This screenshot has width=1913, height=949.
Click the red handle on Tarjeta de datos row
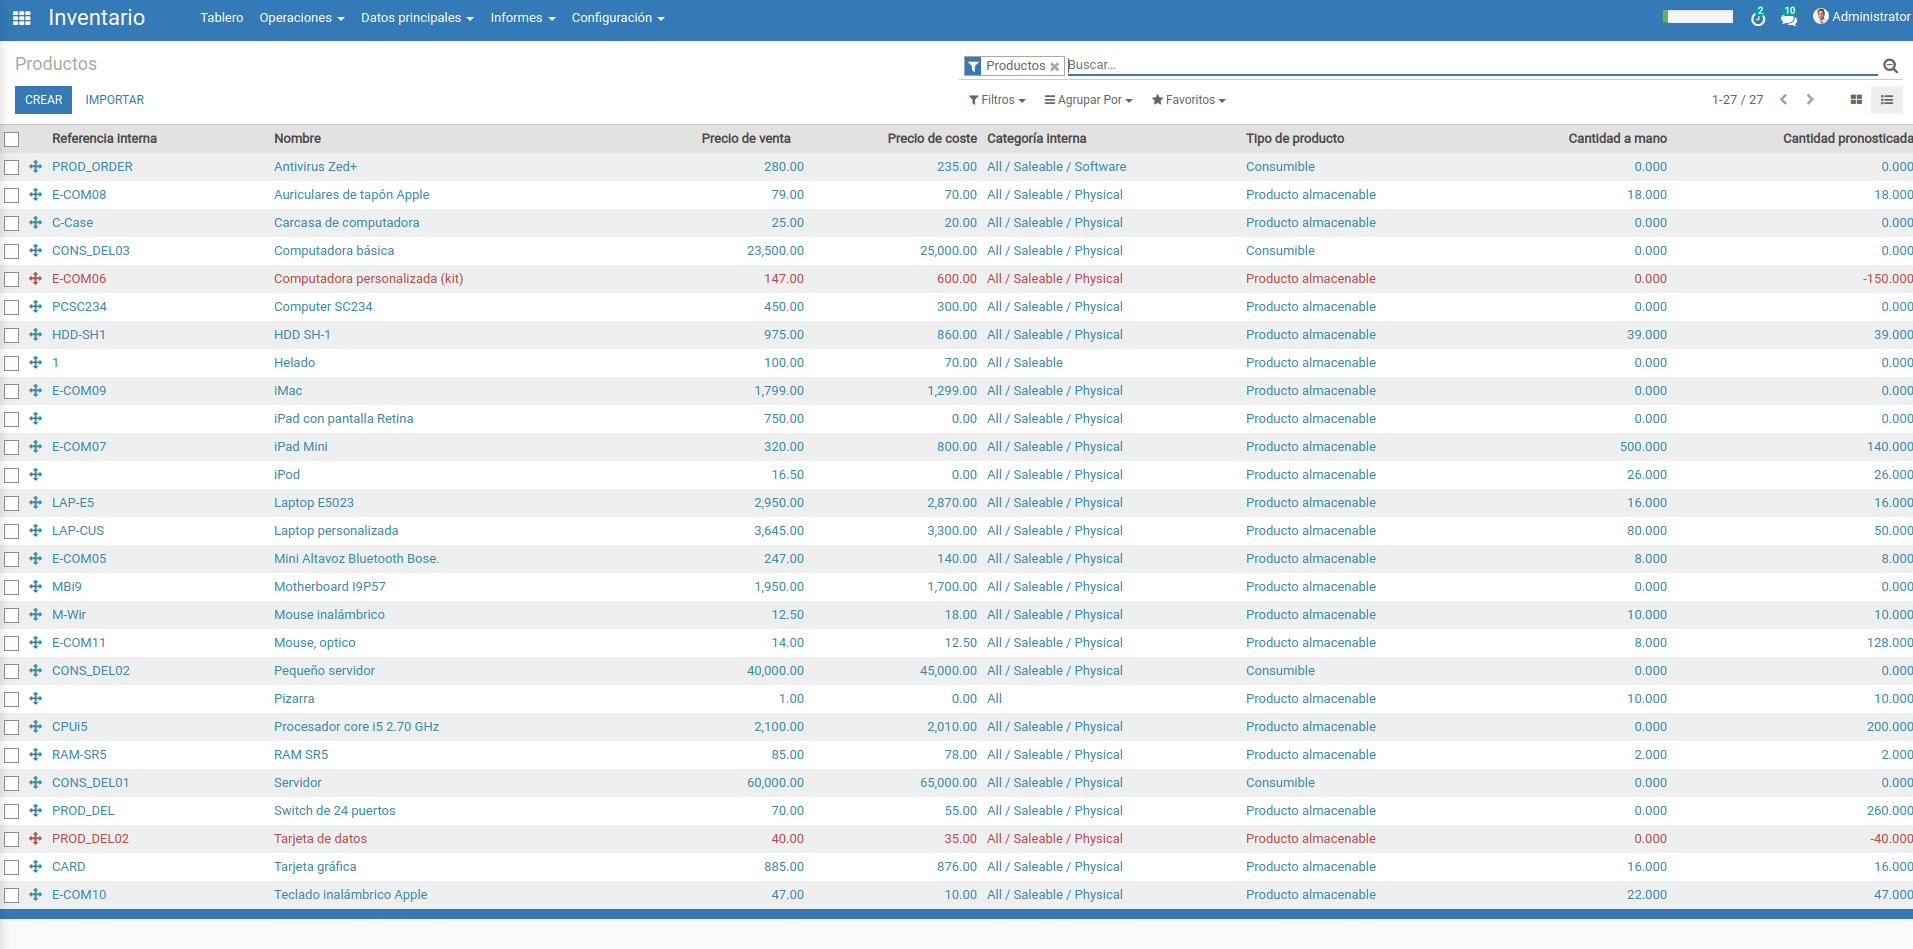pyautogui.click(x=35, y=839)
